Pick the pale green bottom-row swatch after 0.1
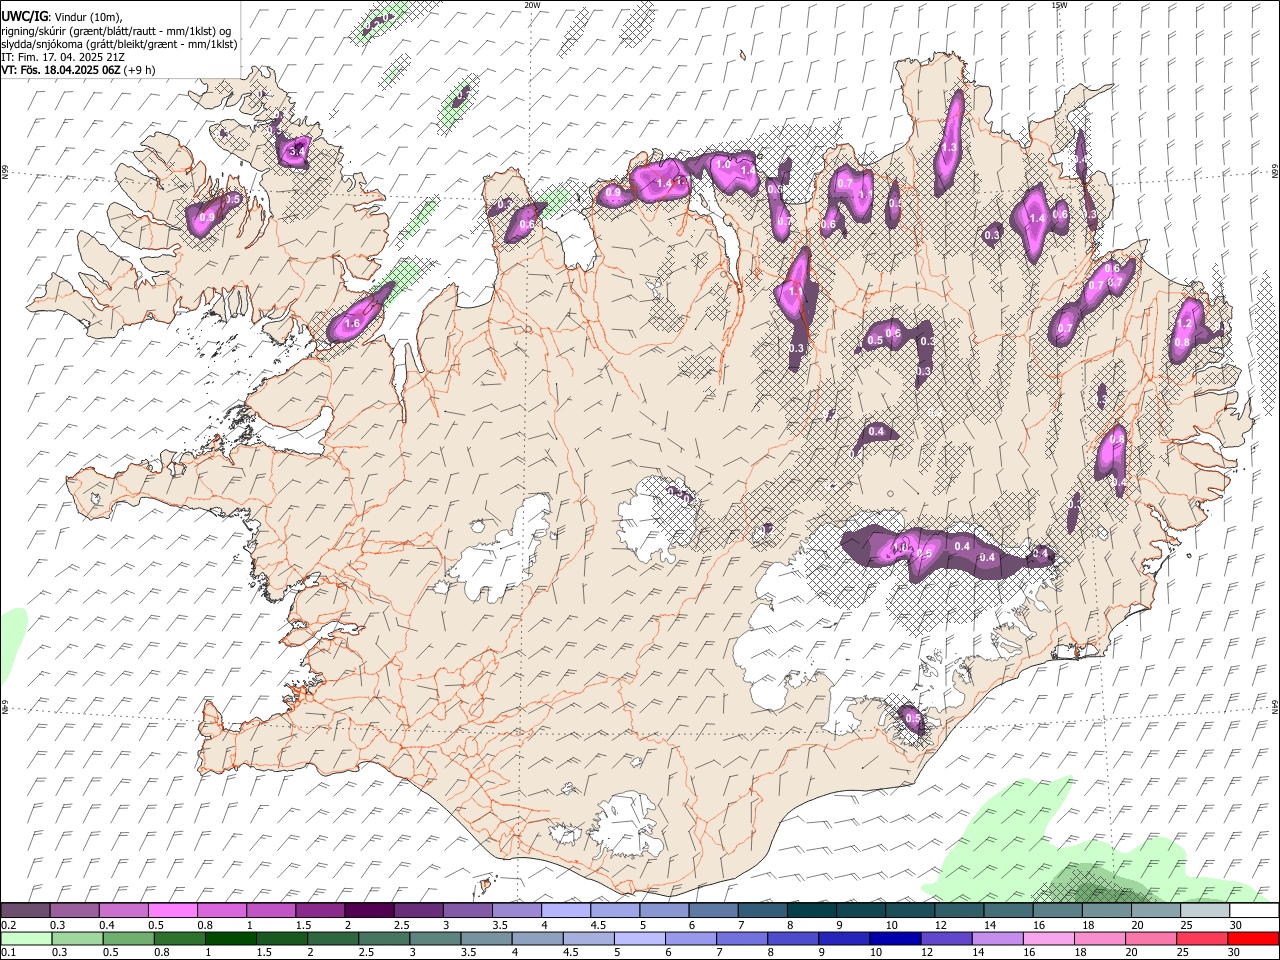Viewport: 1280px width, 960px height. (x=25, y=939)
